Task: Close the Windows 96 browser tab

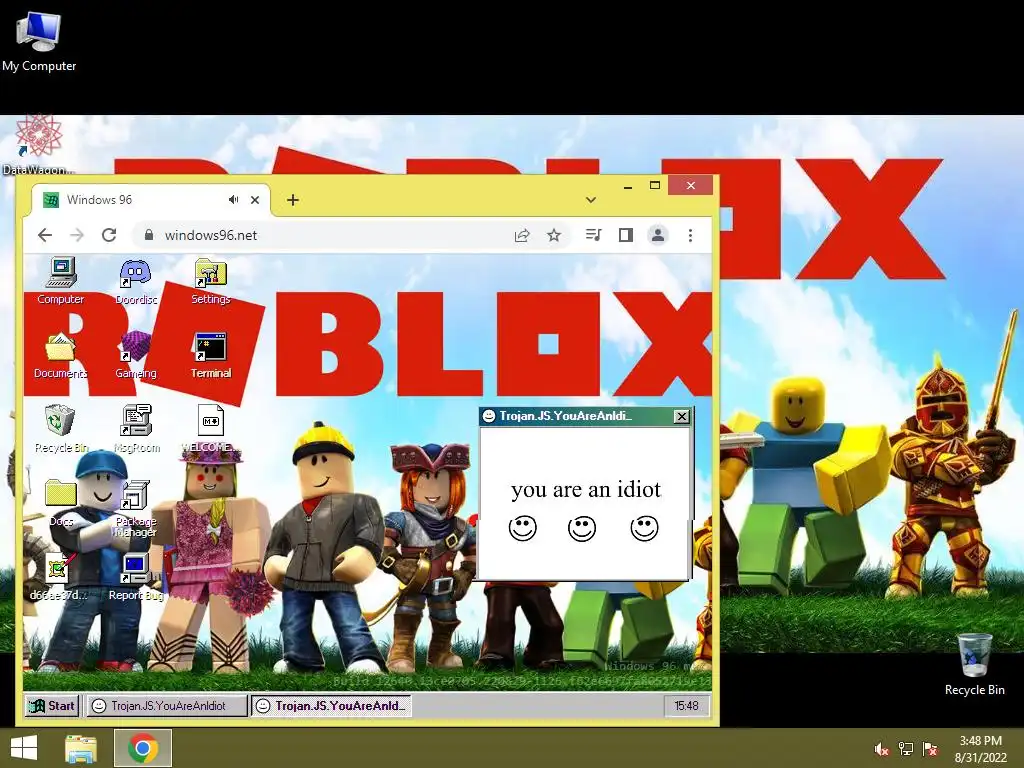Action: point(255,200)
